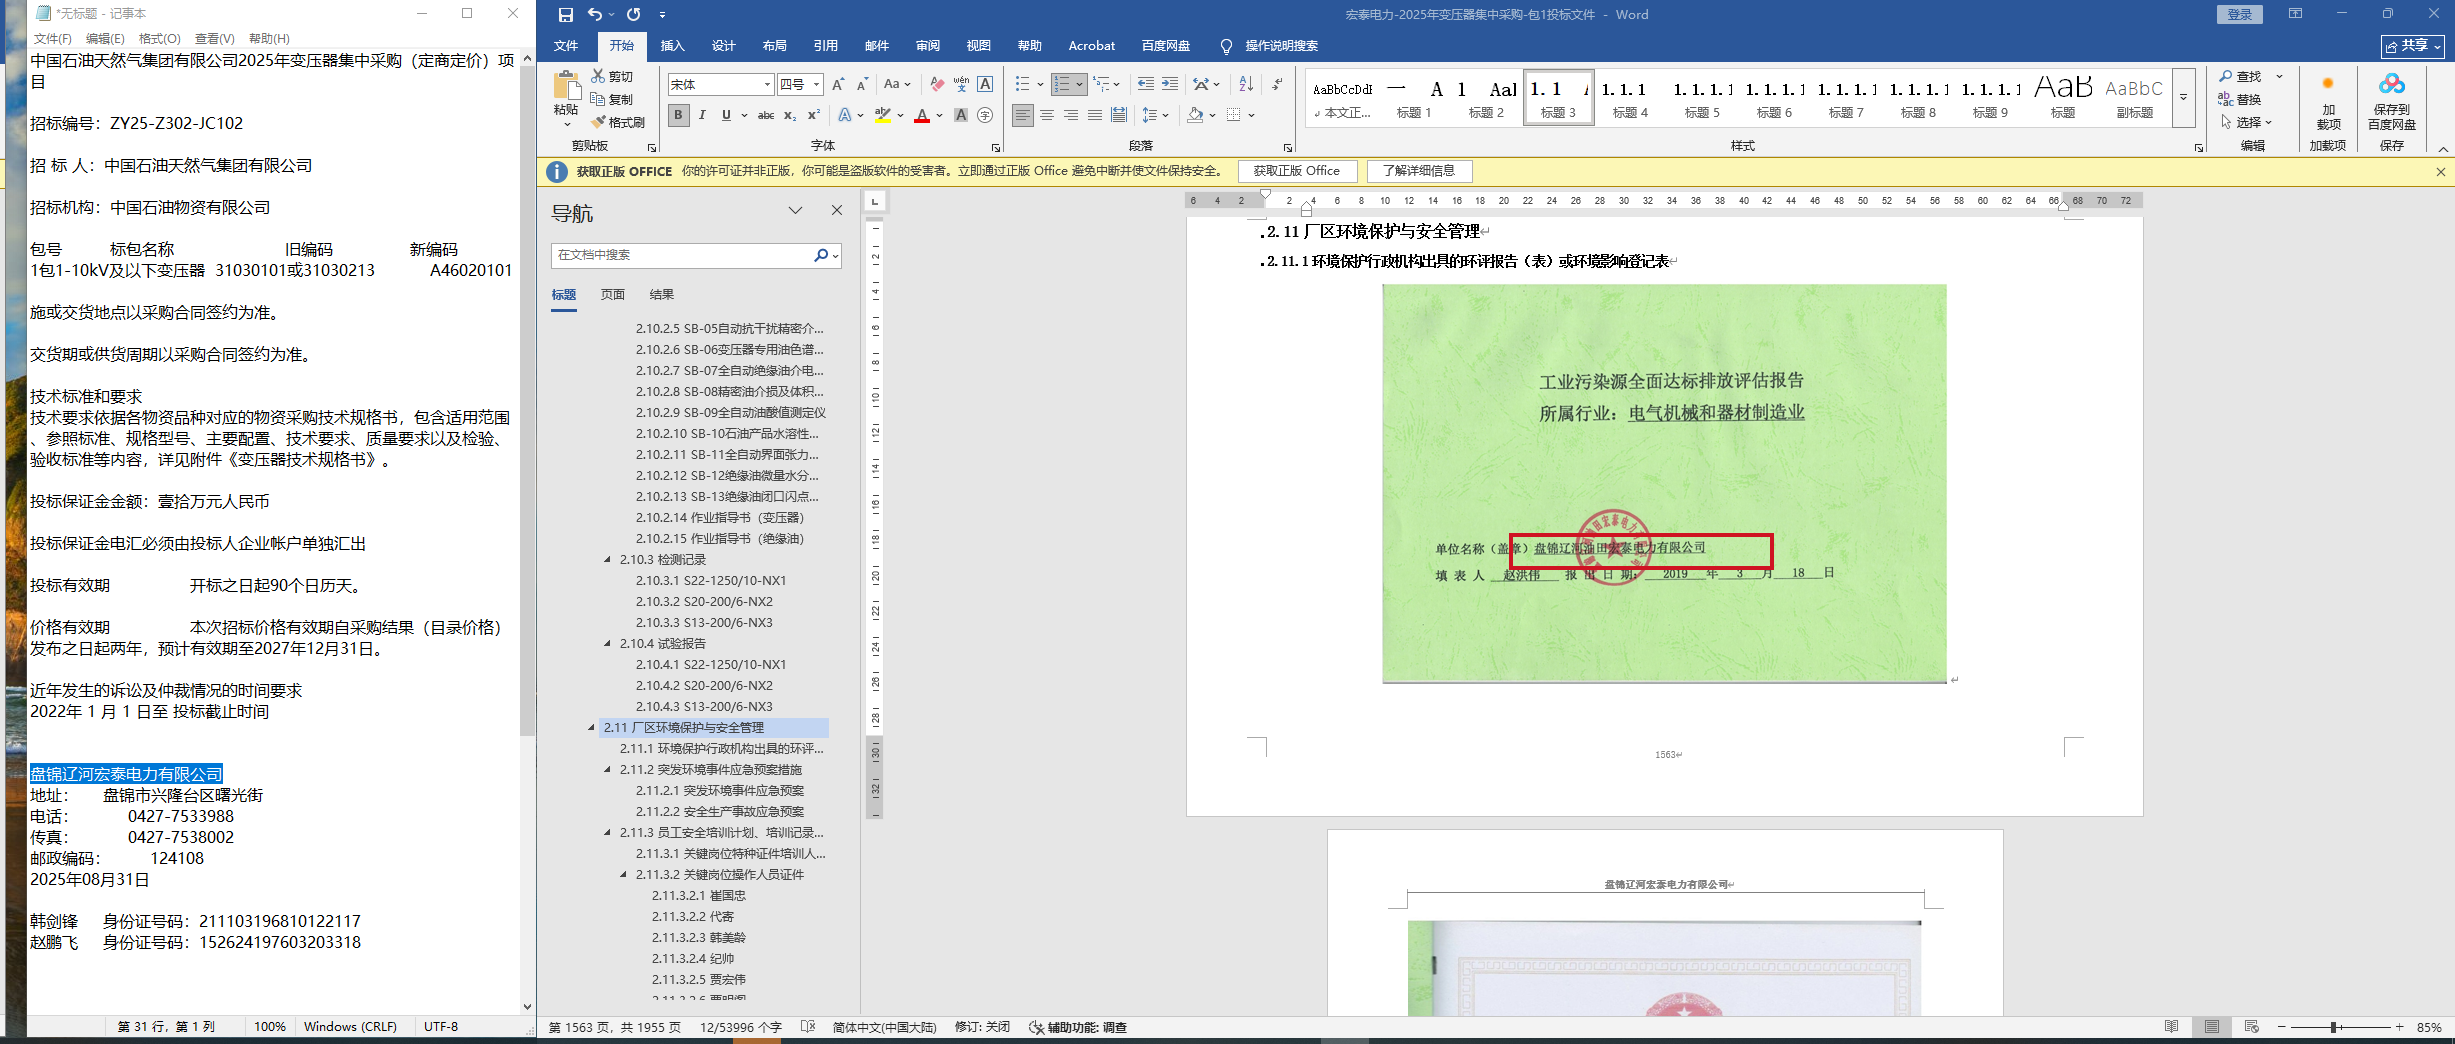
Task: Sort text with the A-Z sort icon
Action: pyautogui.click(x=1246, y=84)
